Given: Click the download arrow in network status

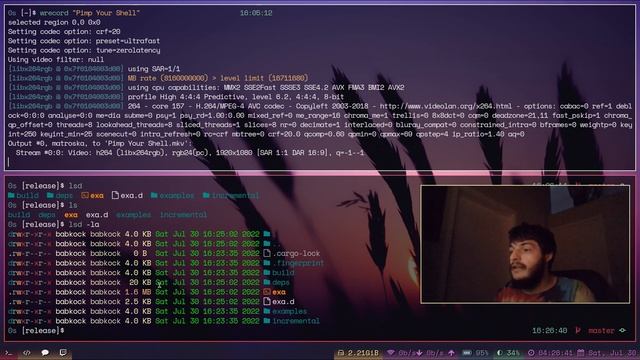Looking at the screenshot, I should click(419, 353).
